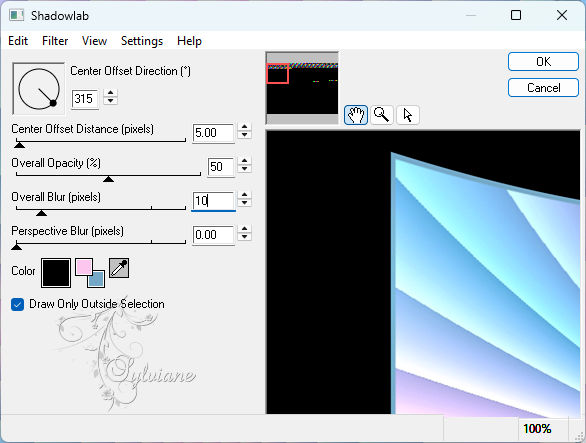Select the hand pan tool
Image resolution: width=586 pixels, height=443 pixels.
(355, 115)
